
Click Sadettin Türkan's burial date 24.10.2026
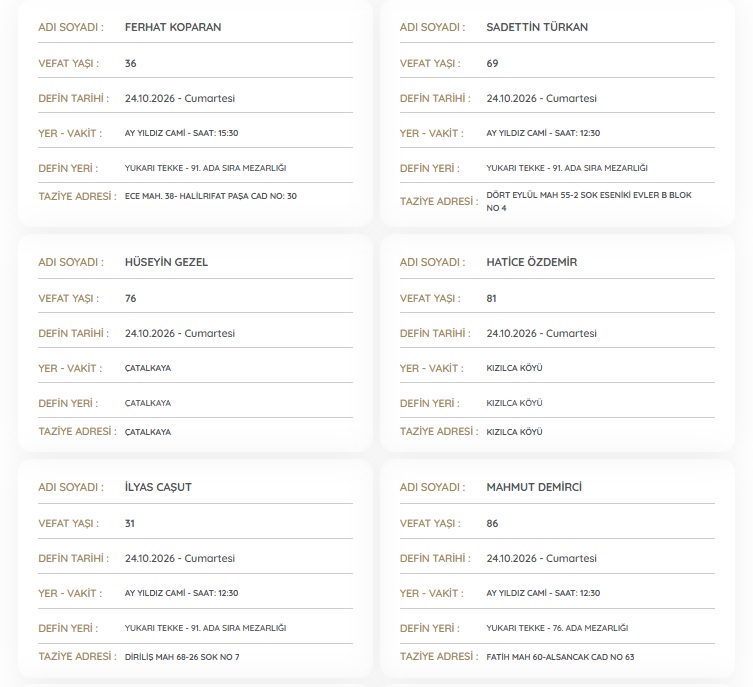tap(511, 98)
